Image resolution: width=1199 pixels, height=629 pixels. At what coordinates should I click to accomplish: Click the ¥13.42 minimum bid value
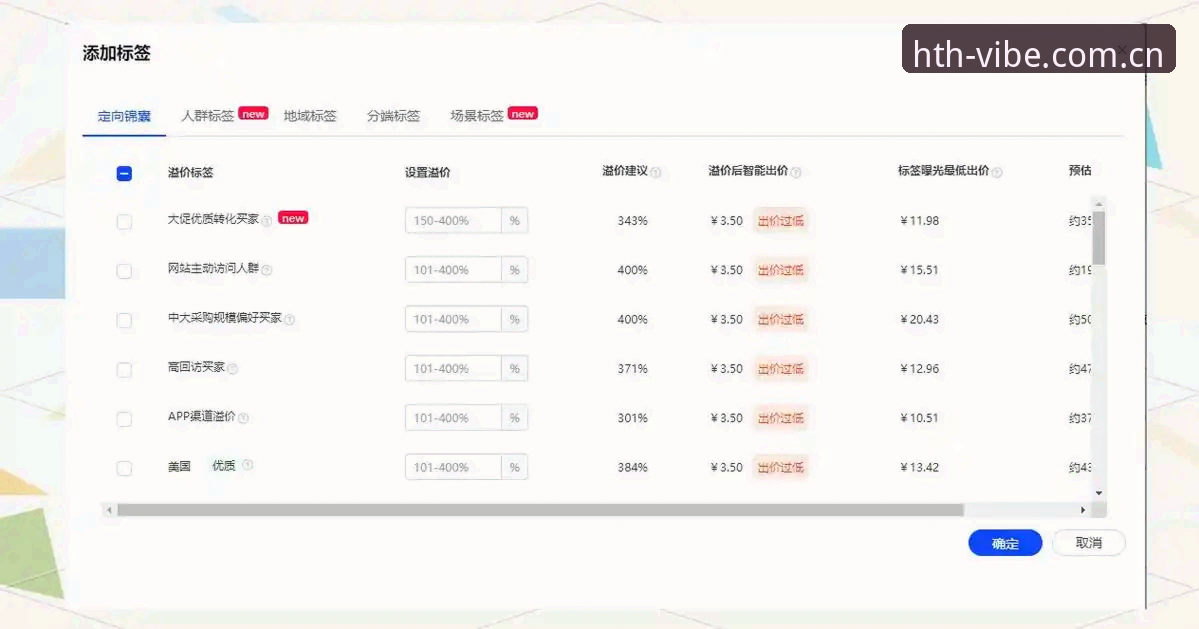point(919,467)
